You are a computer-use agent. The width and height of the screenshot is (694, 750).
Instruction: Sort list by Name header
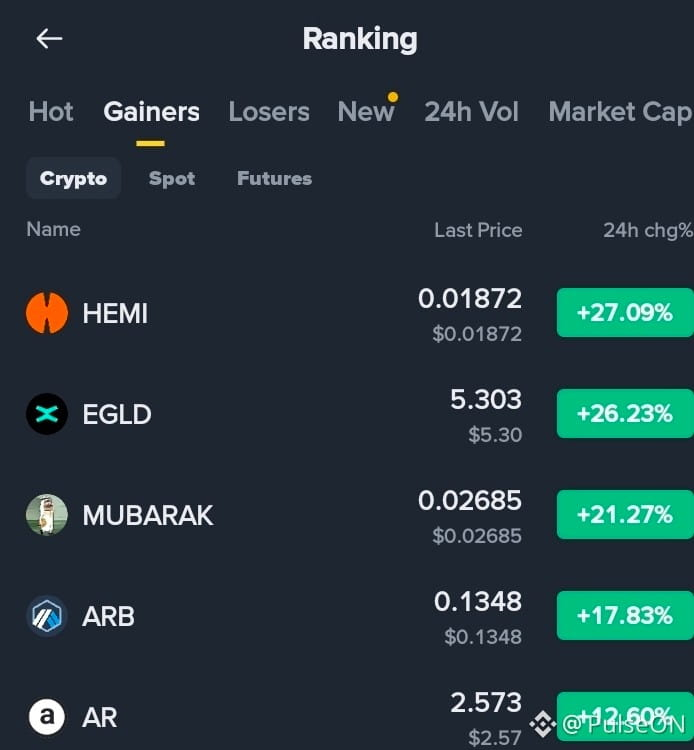click(x=53, y=229)
